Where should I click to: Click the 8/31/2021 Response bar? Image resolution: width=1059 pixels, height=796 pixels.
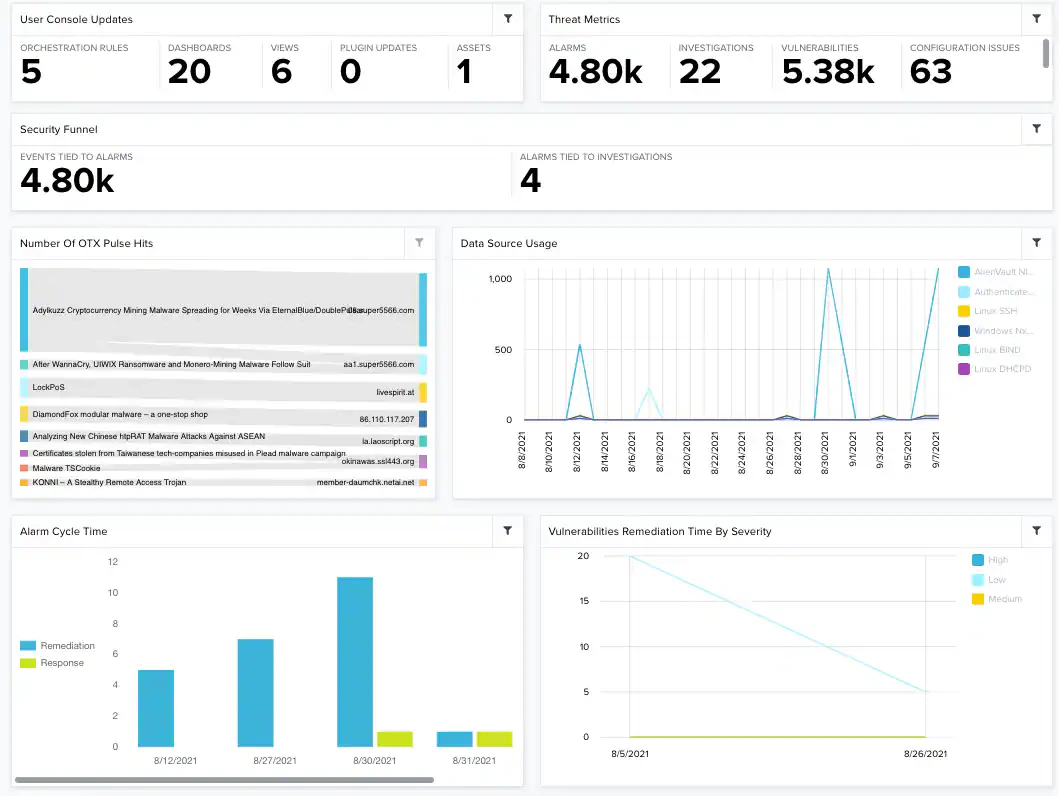(x=494, y=739)
